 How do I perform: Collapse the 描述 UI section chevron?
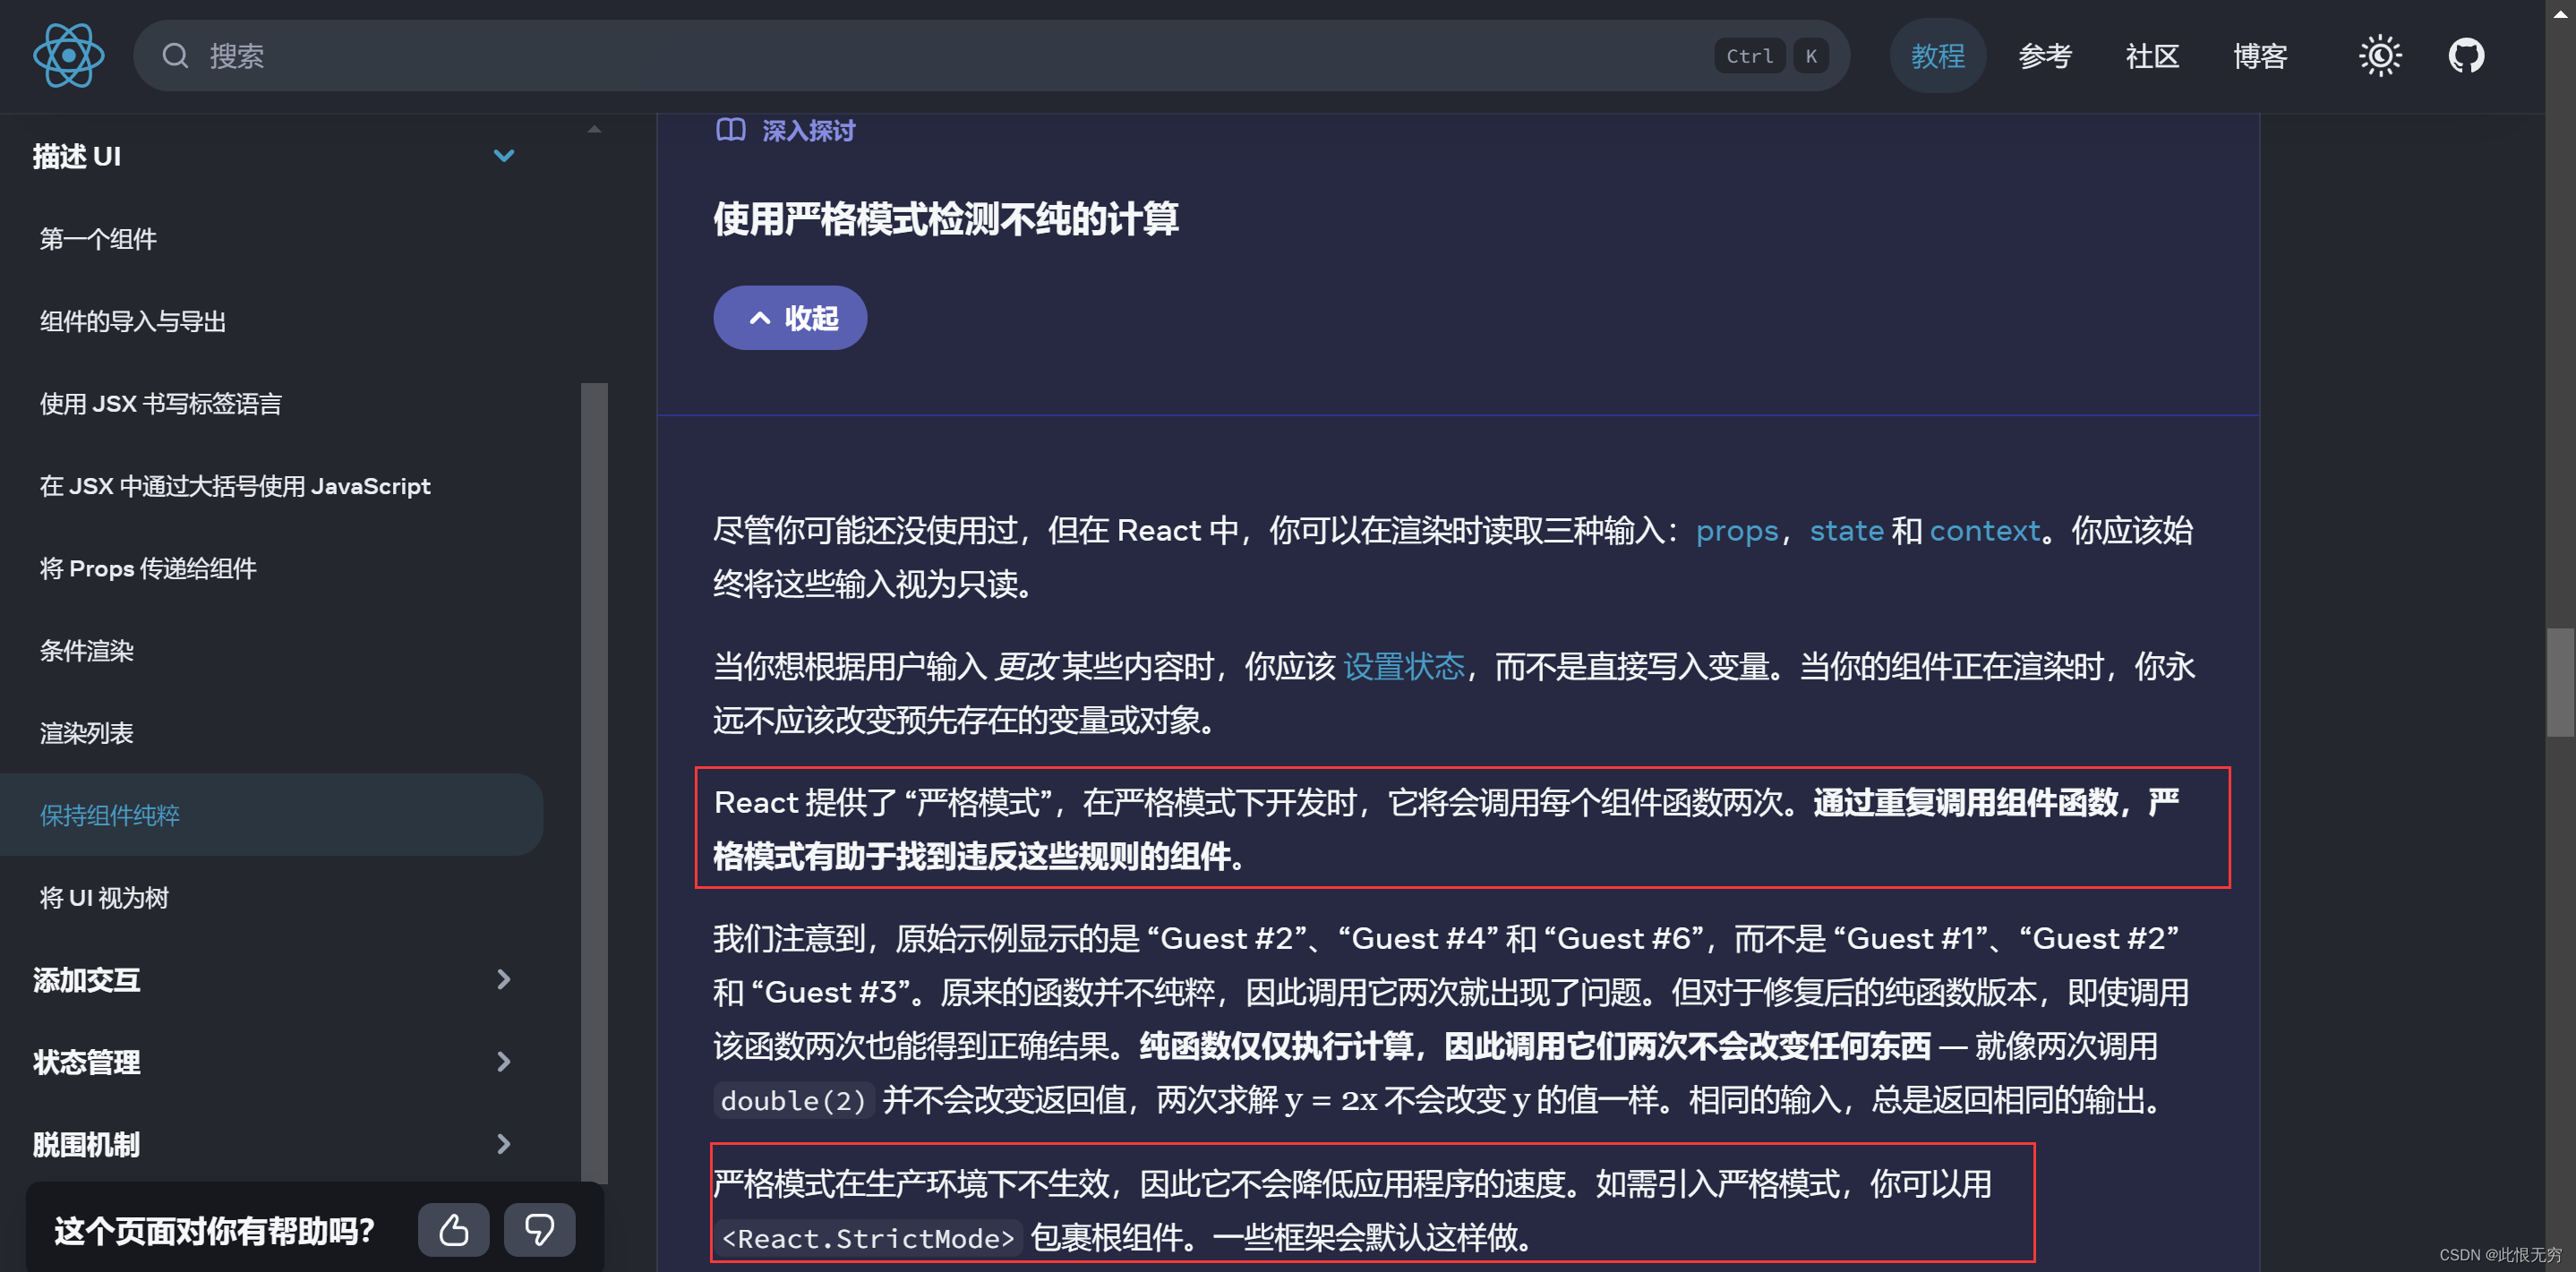(x=504, y=156)
